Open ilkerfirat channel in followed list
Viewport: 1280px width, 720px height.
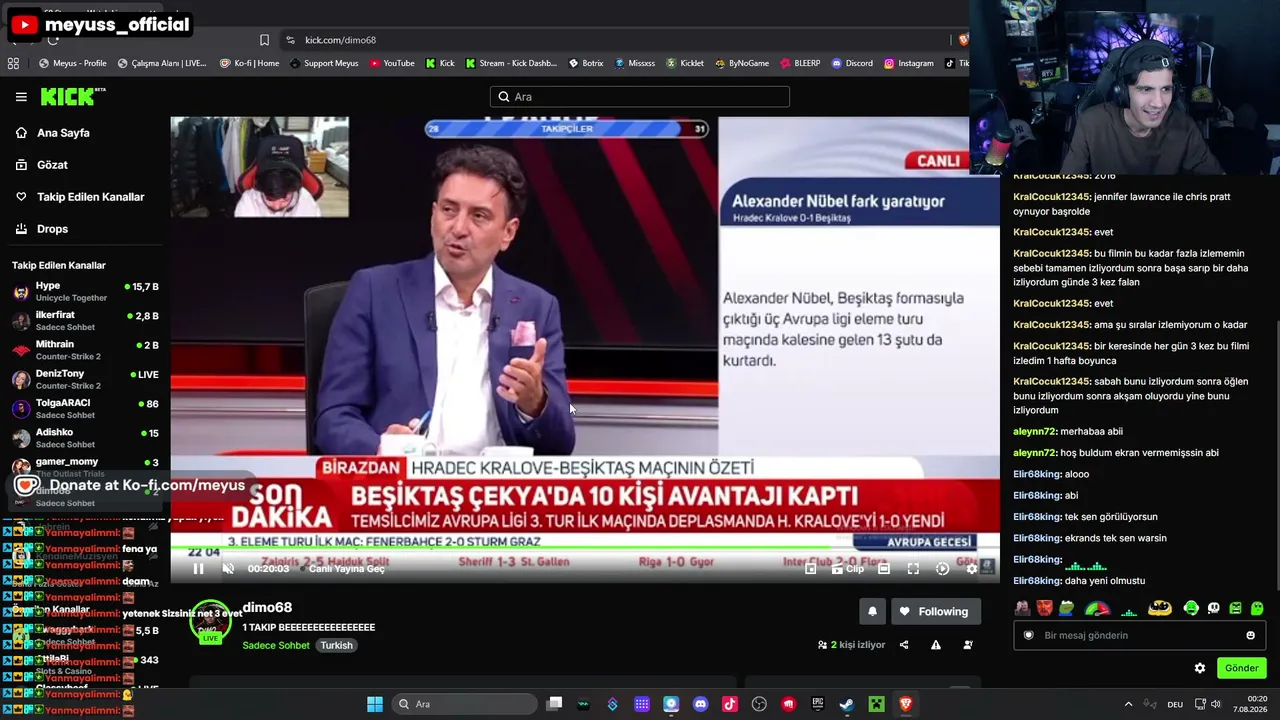pyautogui.click(x=85, y=320)
